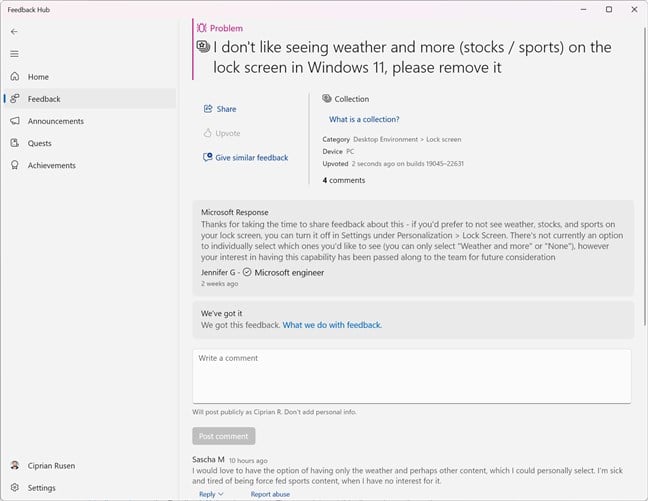Click the 'We've got it' heading
Image resolution: width=648 pixels, height=501 pixels.
pos(222,313)
